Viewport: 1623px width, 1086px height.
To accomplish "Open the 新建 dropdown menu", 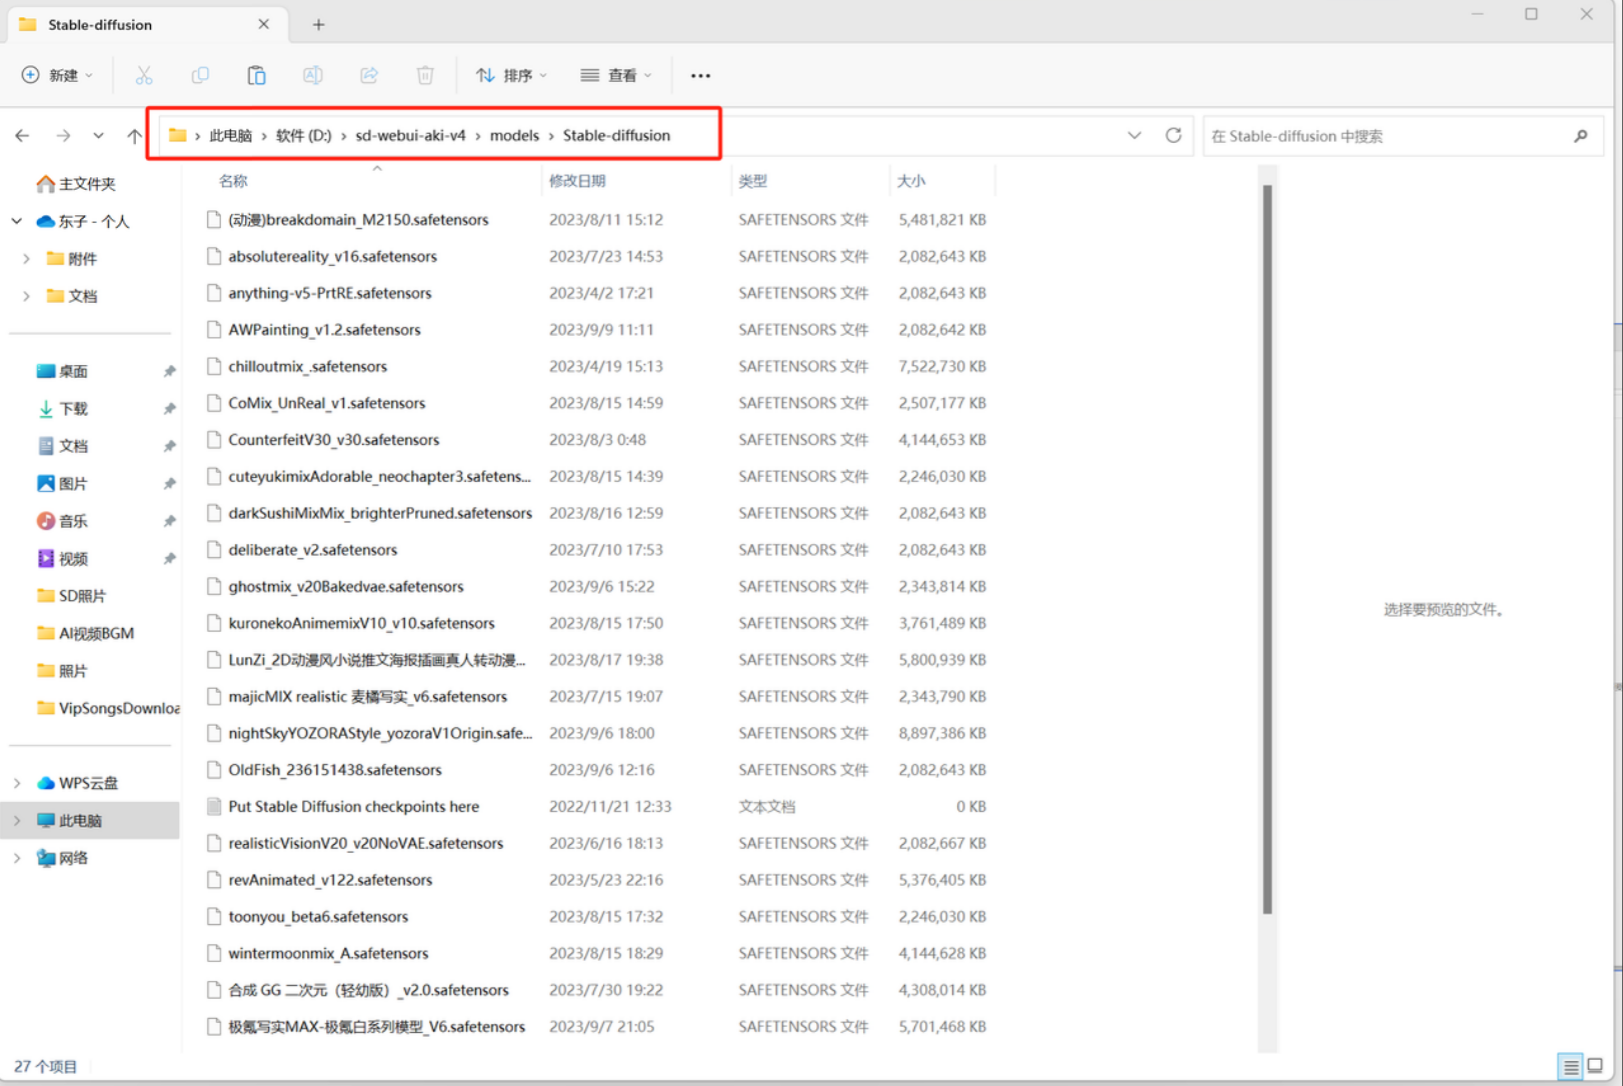I will 57,75.
